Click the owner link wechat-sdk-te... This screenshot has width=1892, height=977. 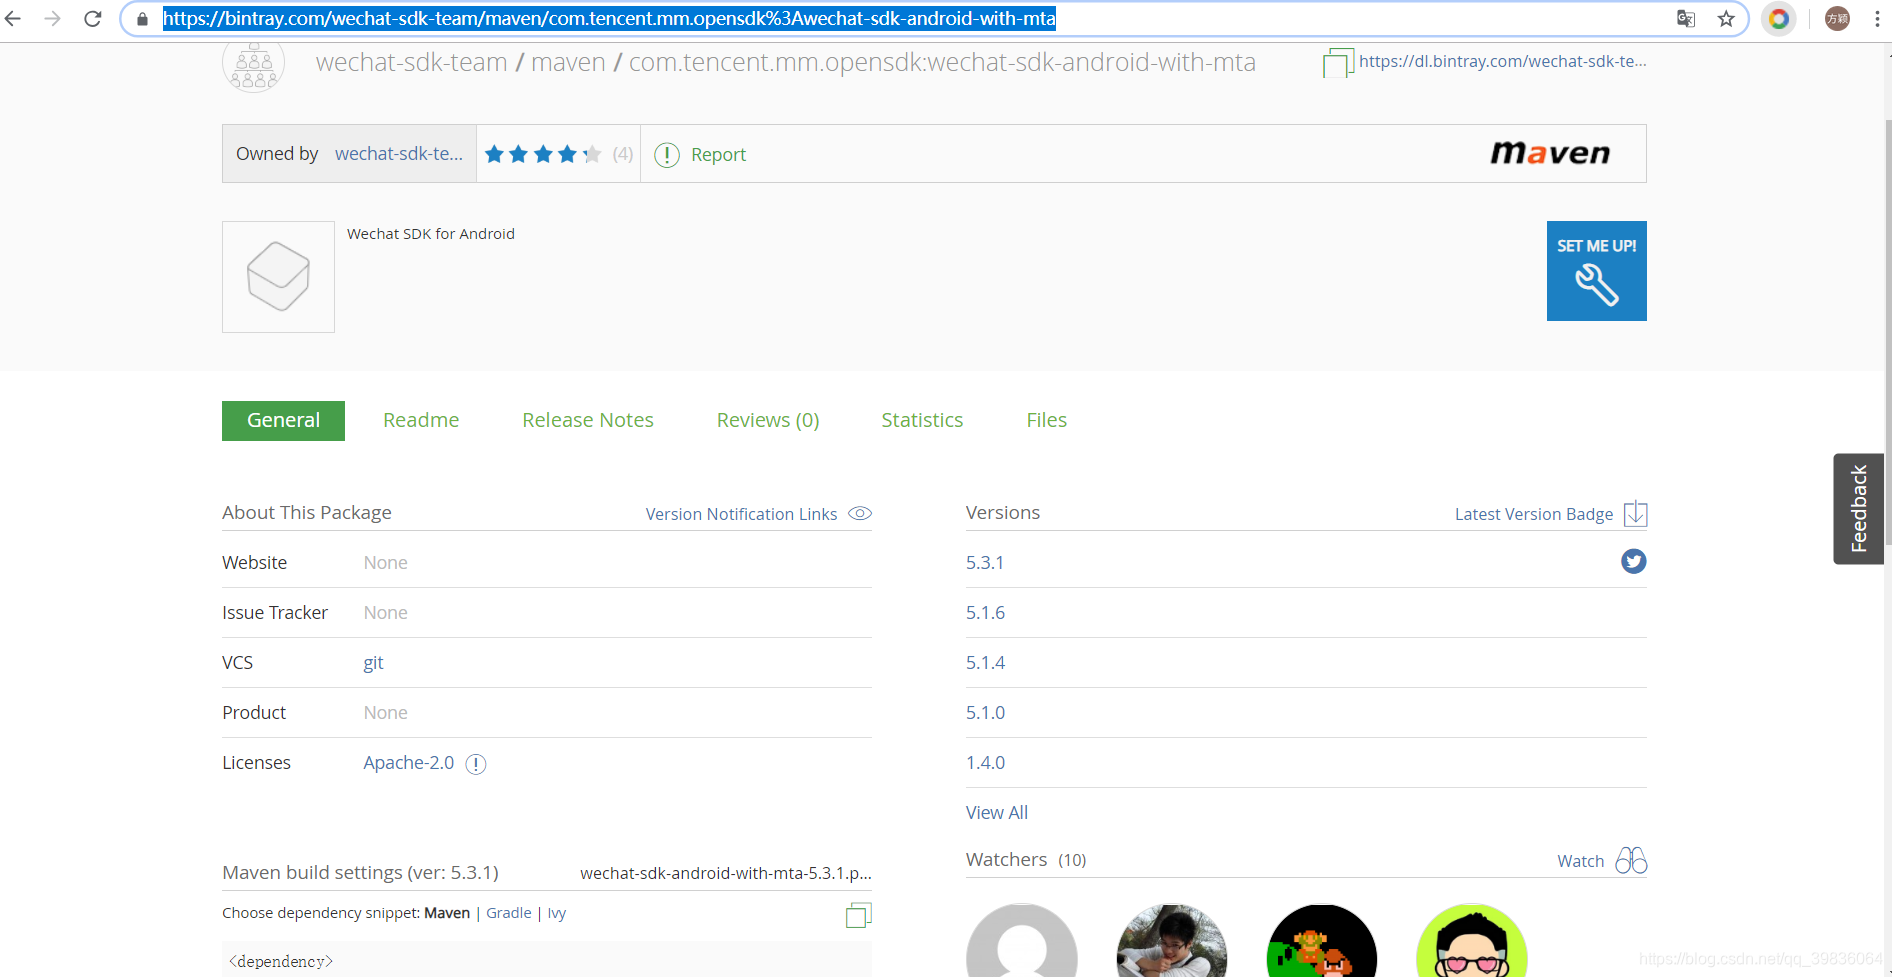coord(398,154)
